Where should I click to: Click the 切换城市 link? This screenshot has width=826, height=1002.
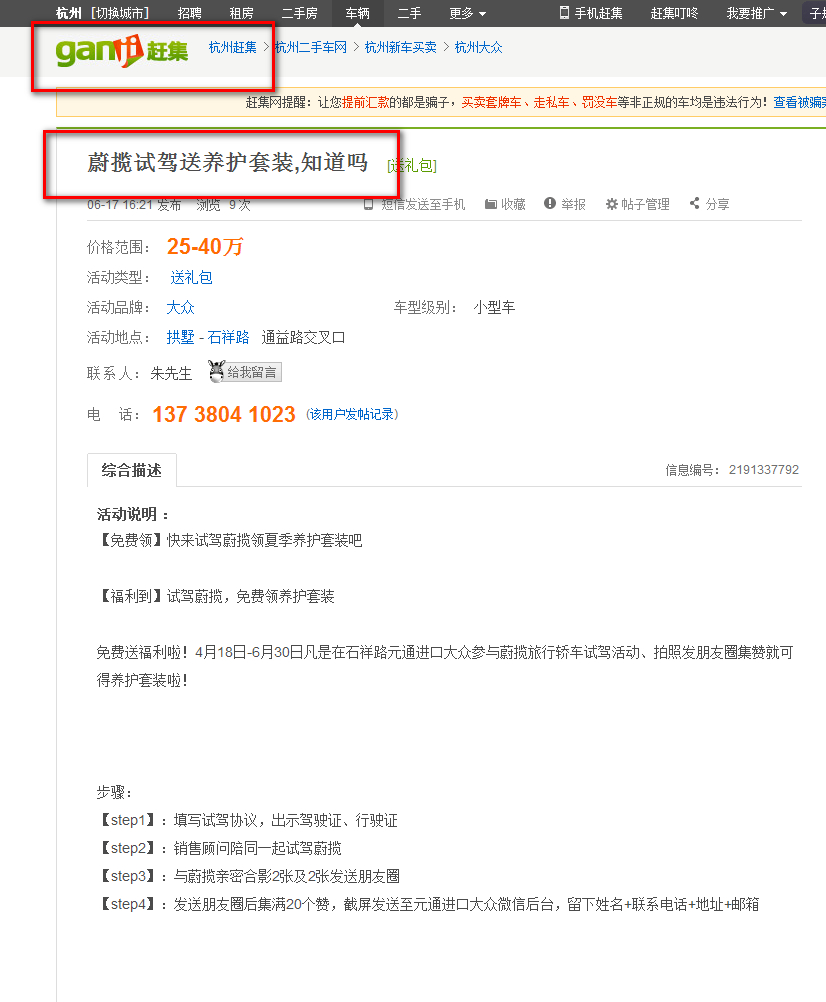pyautogui.click(x=119, y=13)
